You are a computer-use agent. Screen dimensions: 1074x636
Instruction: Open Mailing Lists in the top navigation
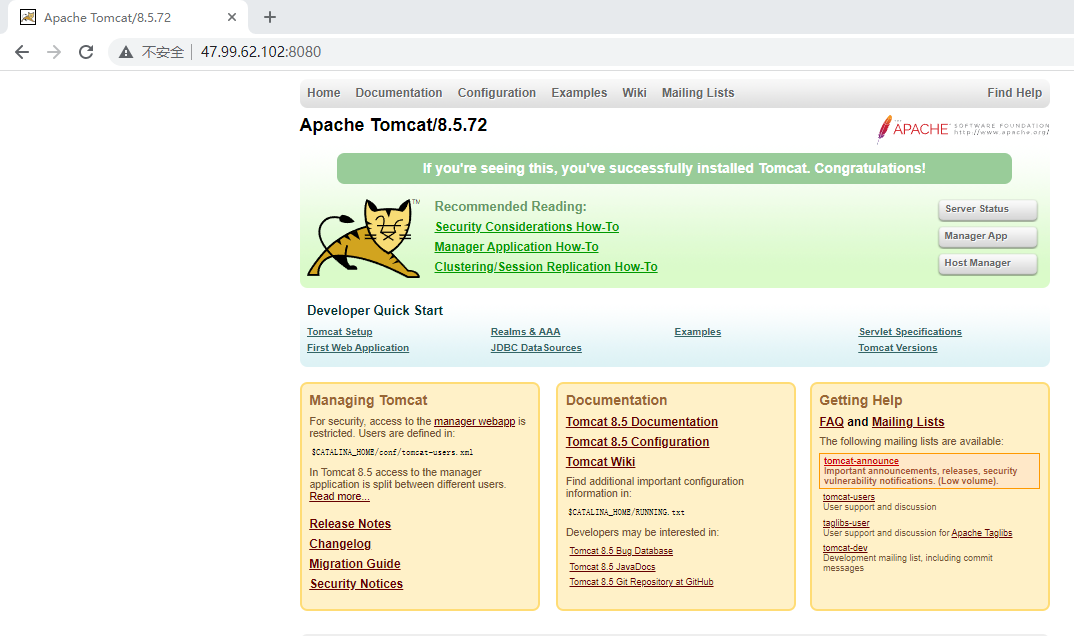(x=698, y=92)
